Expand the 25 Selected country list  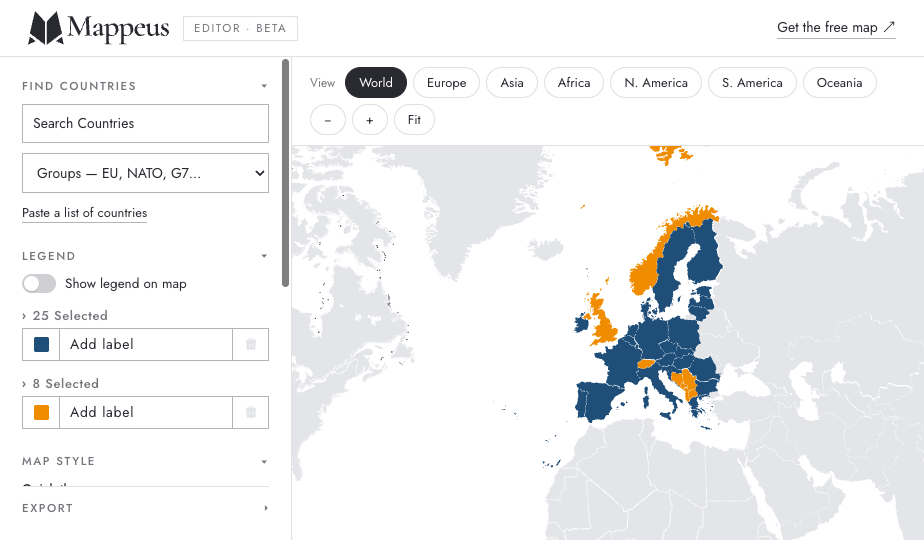coord(65,315)
